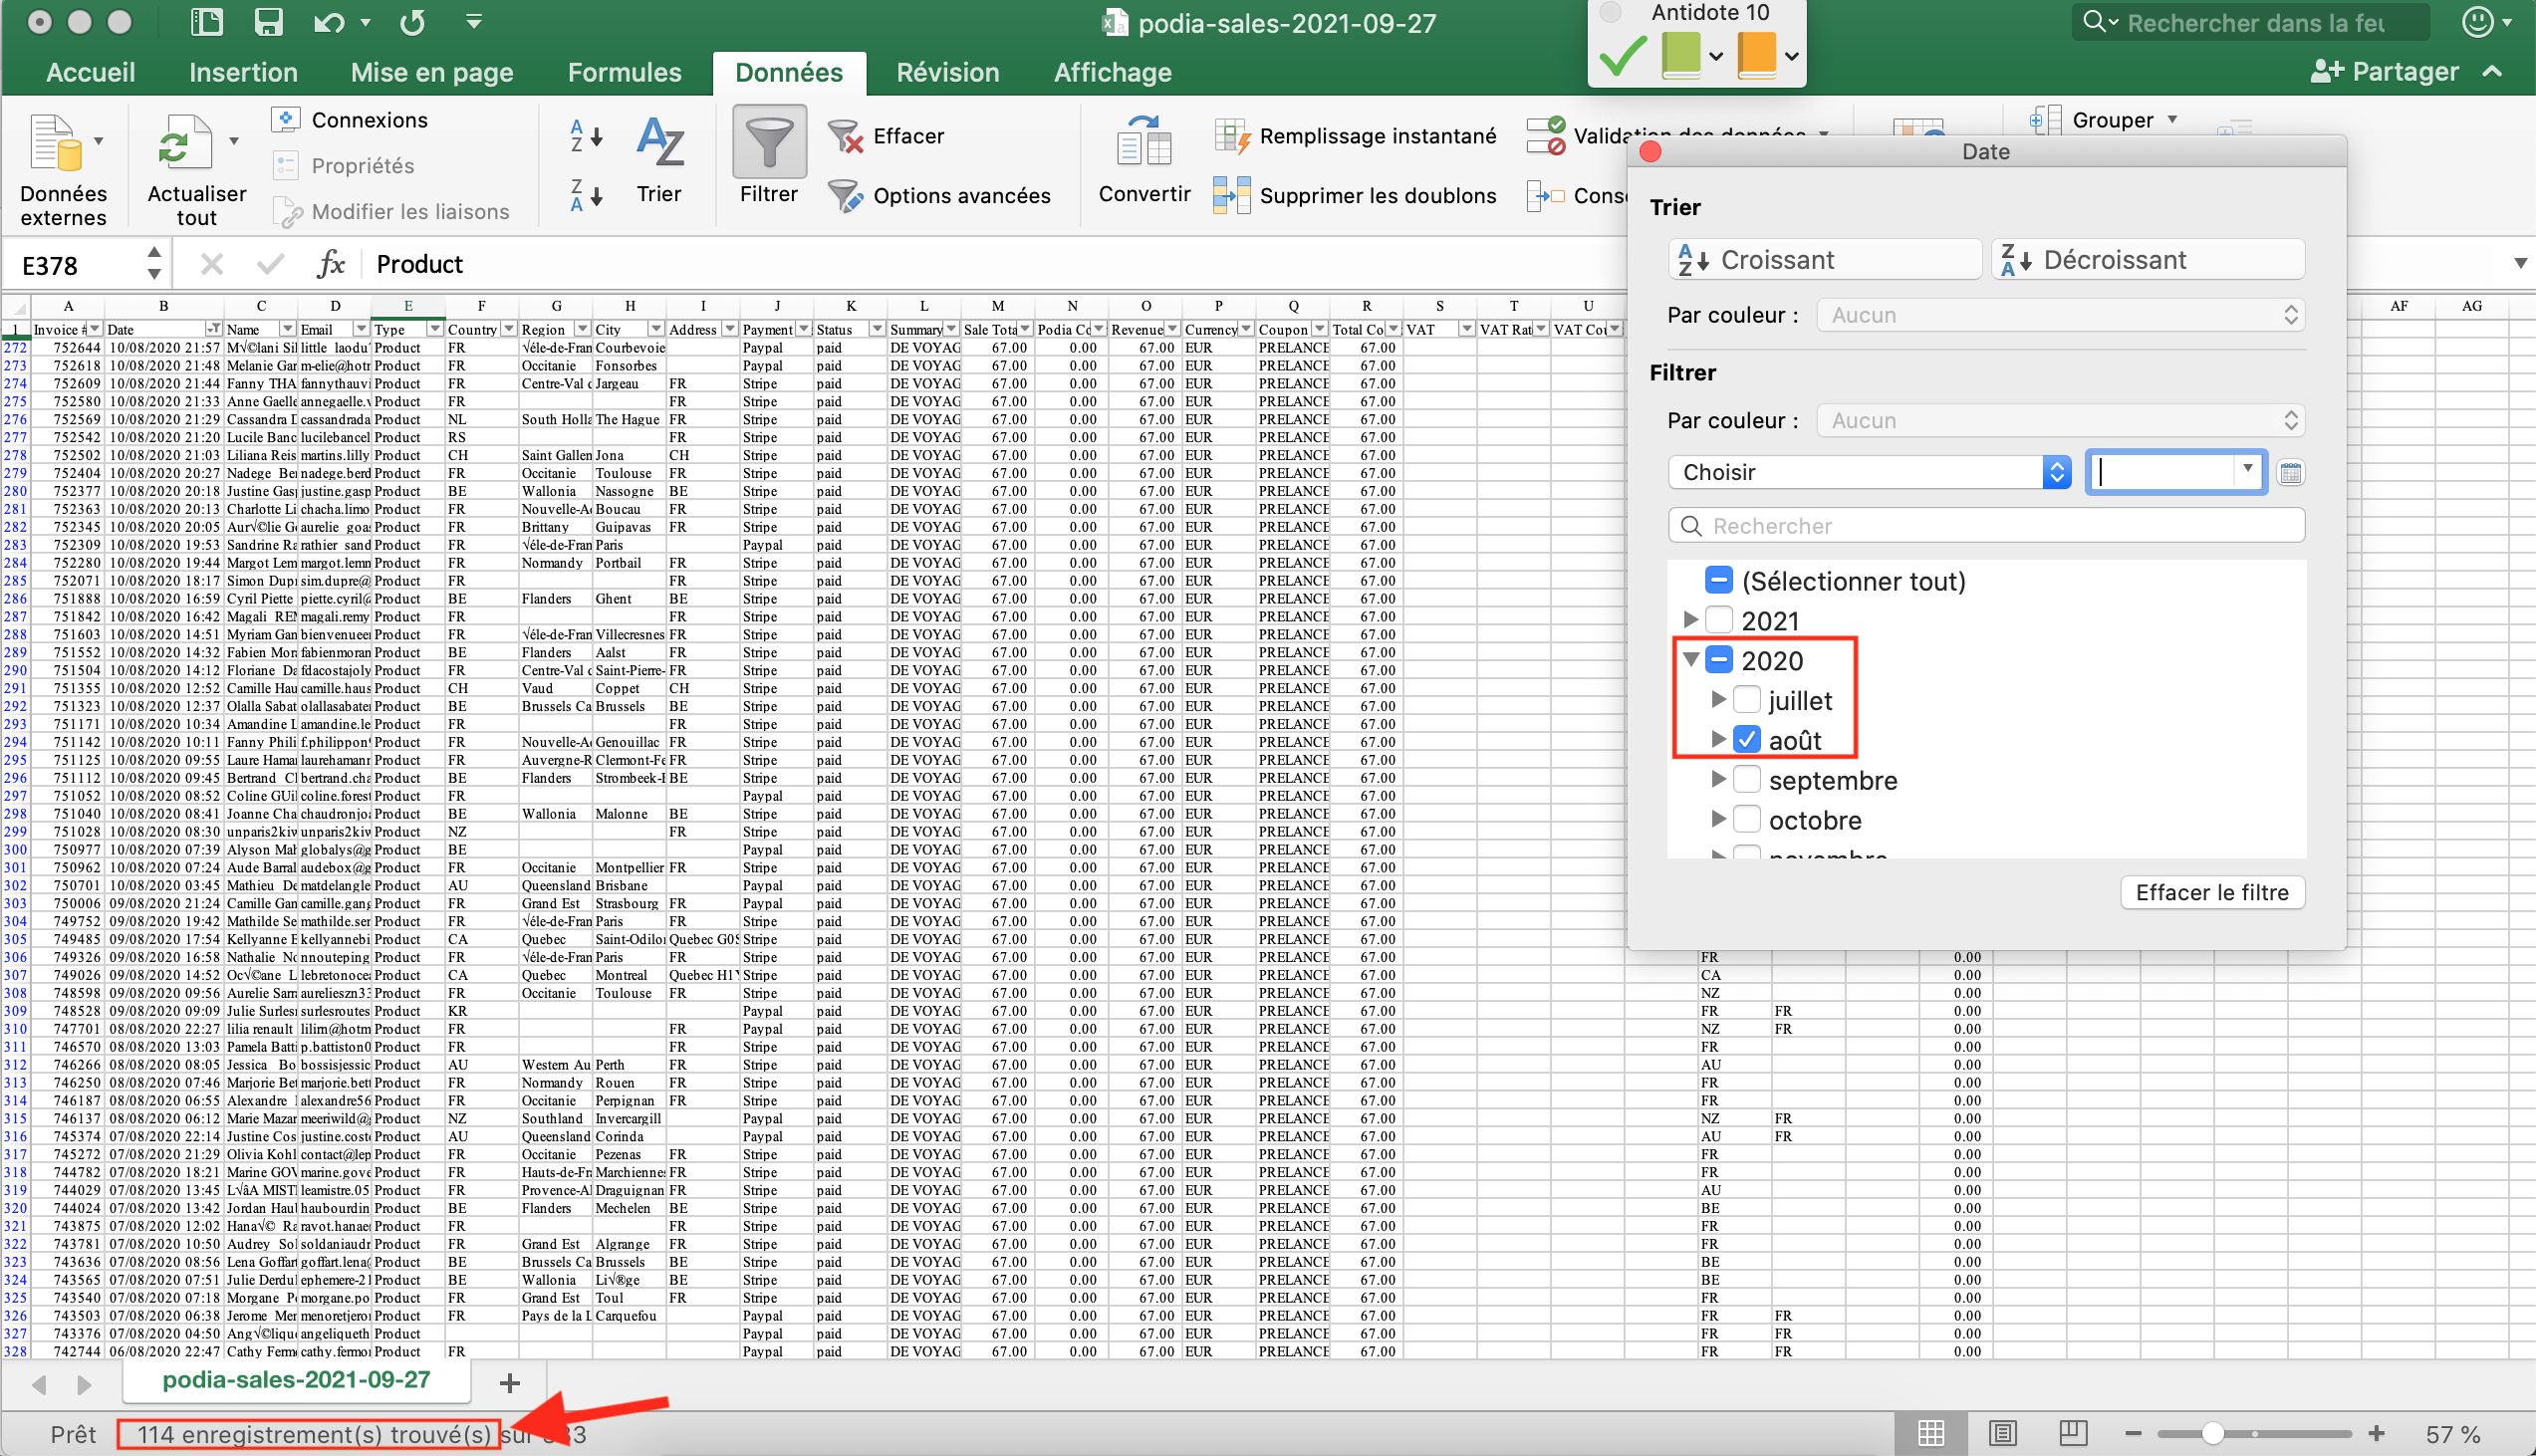Click the Effacer filter clear icon
Viewport: 2536px width, 1456px height.
click(x=845, y=136)
